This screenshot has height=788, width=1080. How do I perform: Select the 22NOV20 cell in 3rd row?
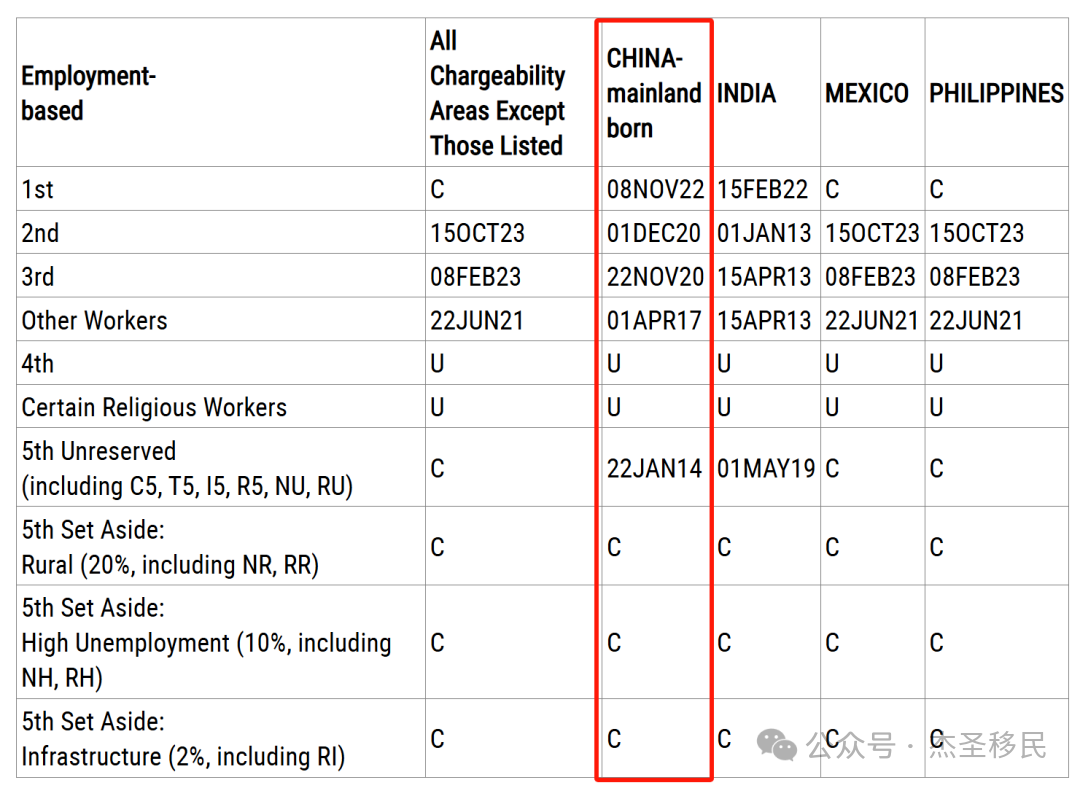point(655,277)
